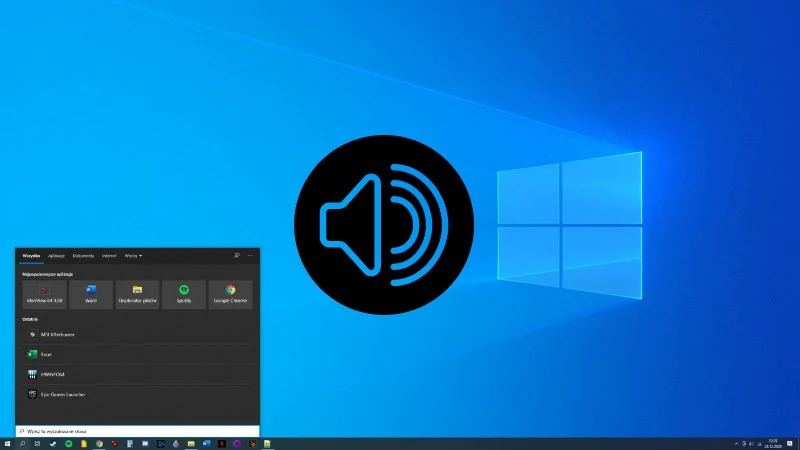
Task: Open Steam from the taskbar
Action: point(53,444)
